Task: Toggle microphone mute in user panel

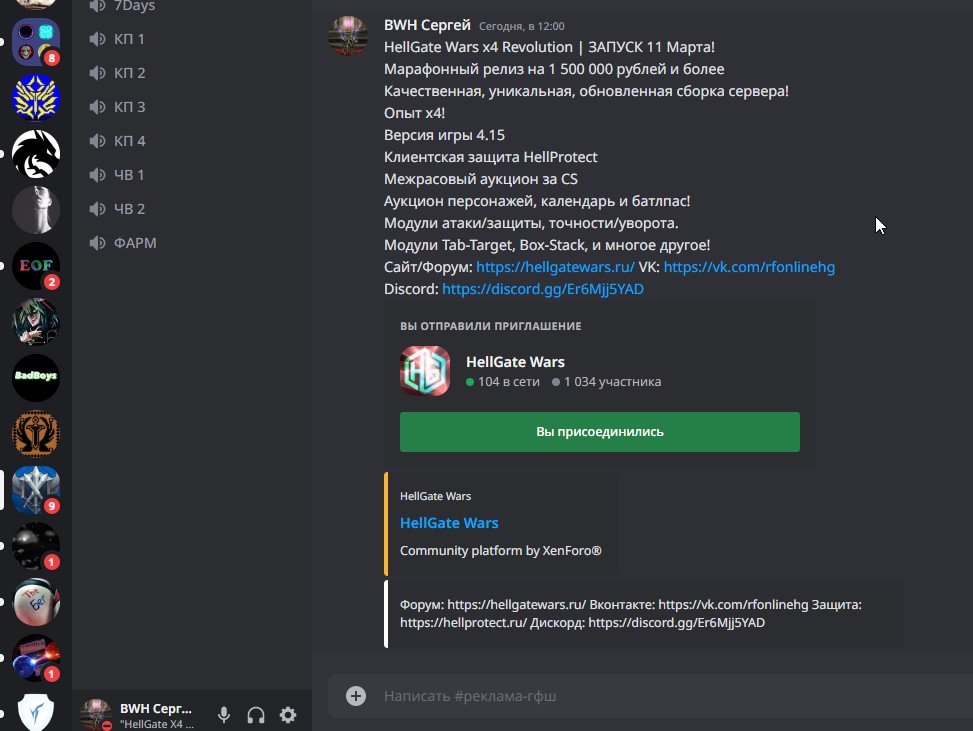Action: [x=224, y=715]
